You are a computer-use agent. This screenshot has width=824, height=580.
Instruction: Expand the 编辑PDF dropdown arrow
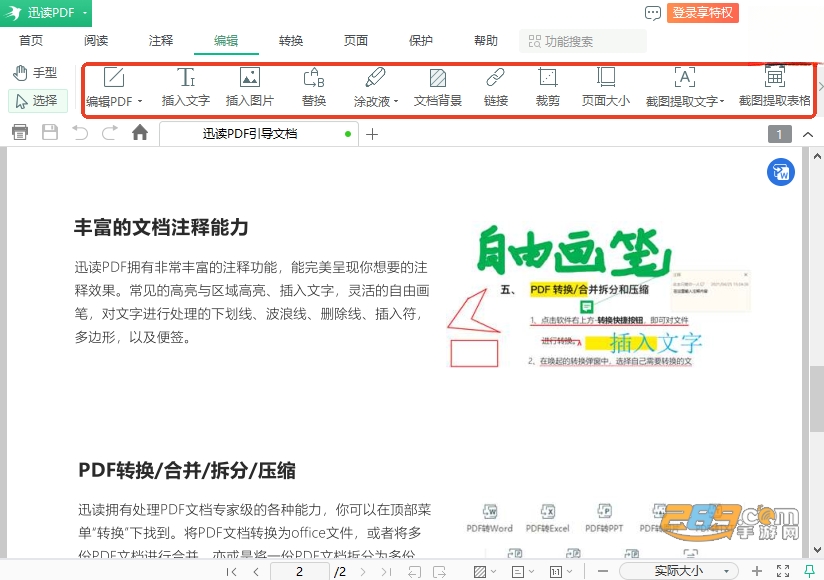[x=140, y=101]
